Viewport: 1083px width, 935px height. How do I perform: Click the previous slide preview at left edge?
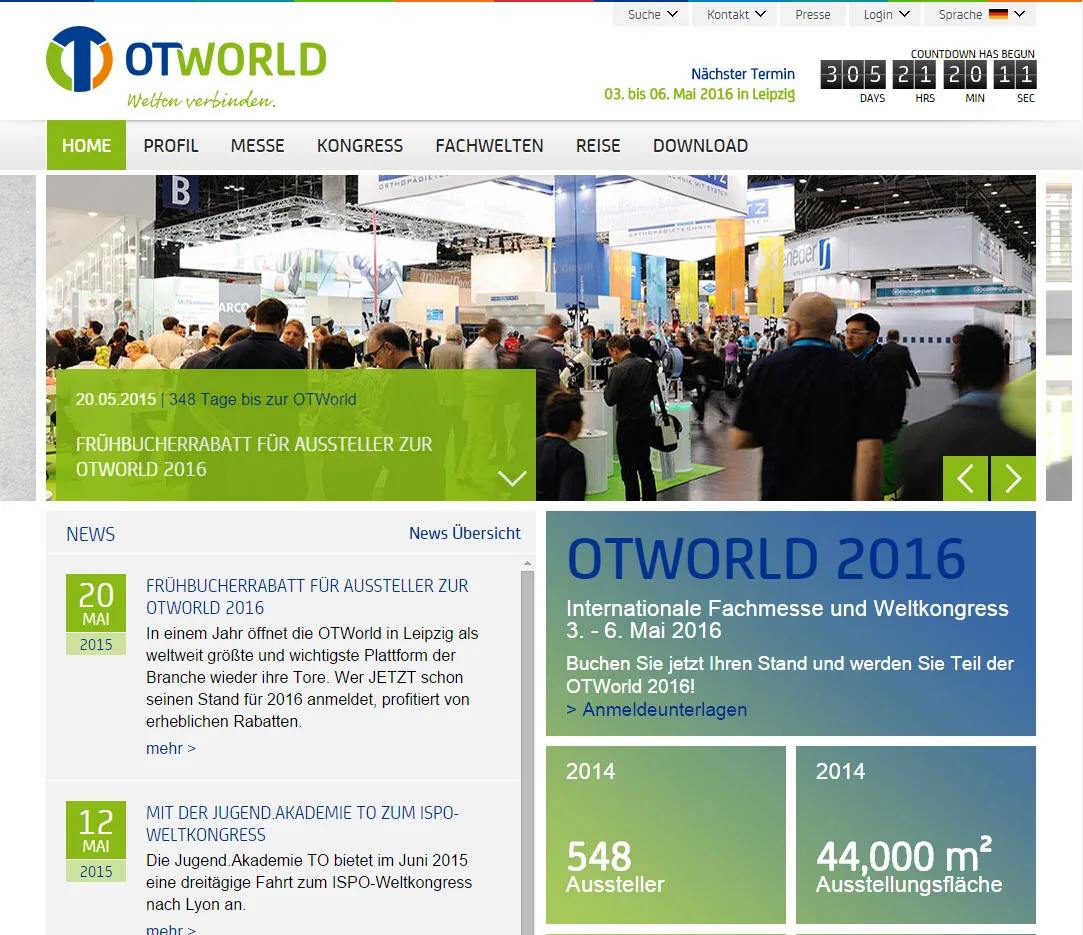[18, 338]
